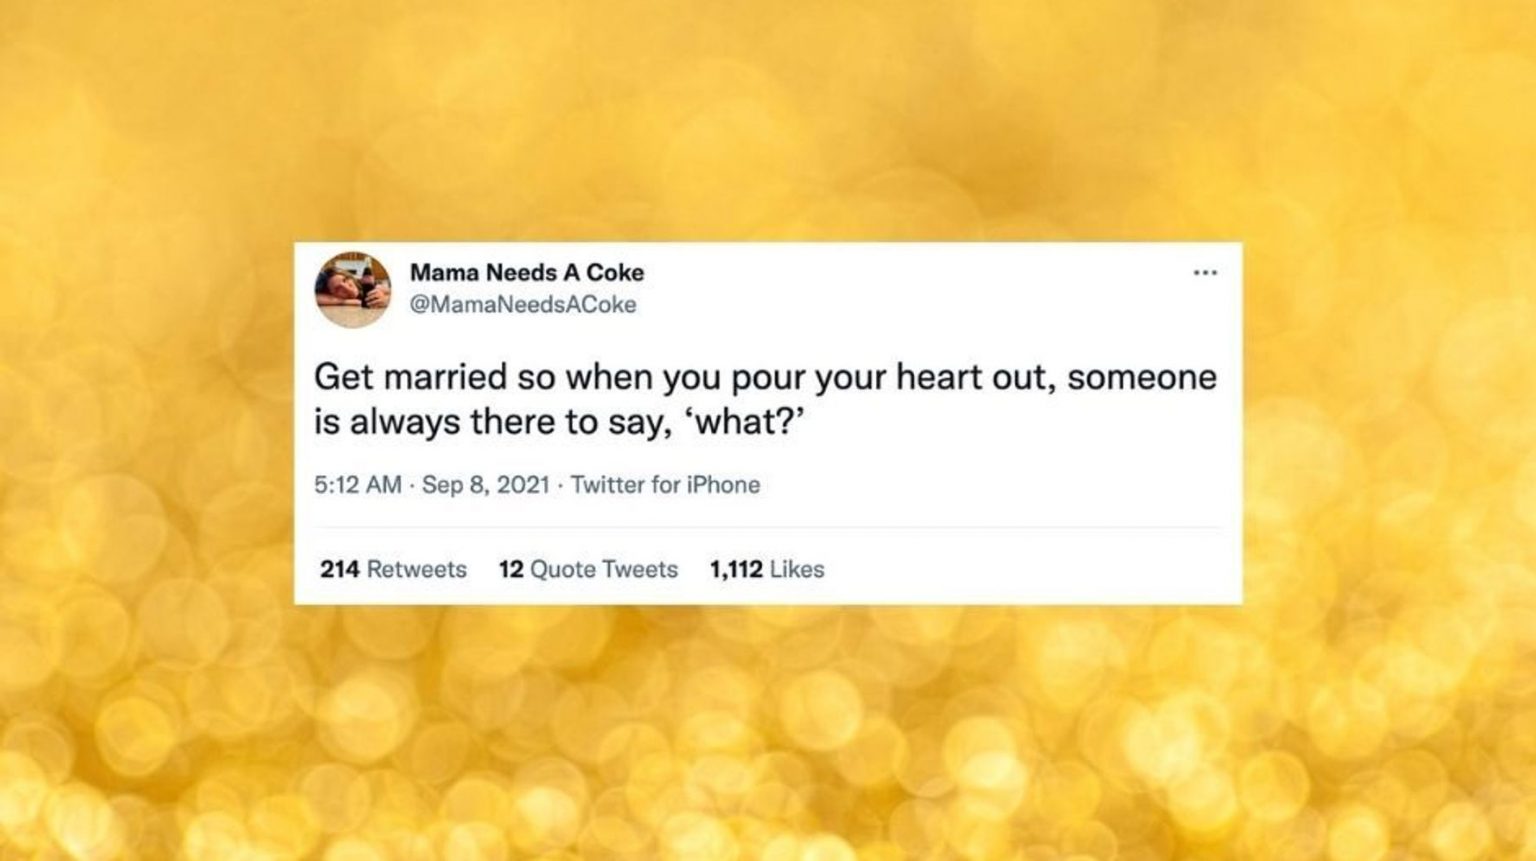Click the word "Likes" beside the 1,112 count

[x=797, y=569]
